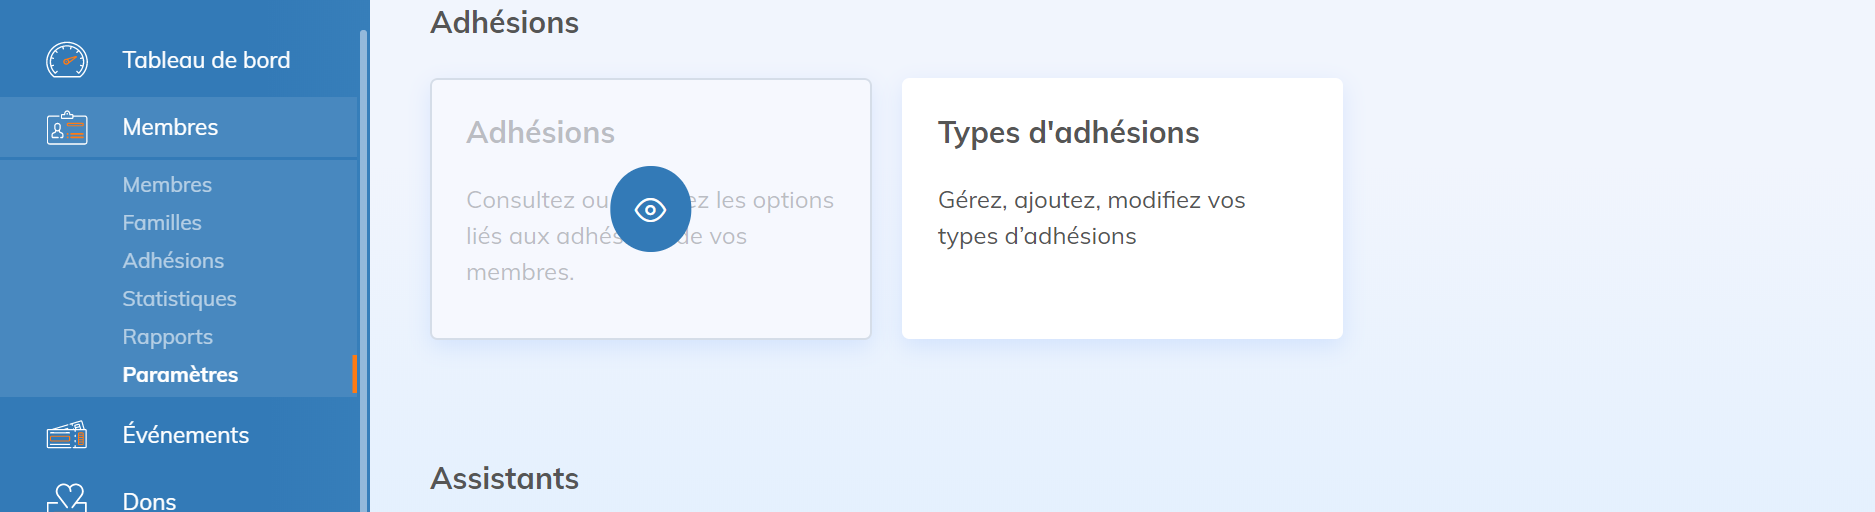Click the eye icon on Adhésions card

[650, 209]
